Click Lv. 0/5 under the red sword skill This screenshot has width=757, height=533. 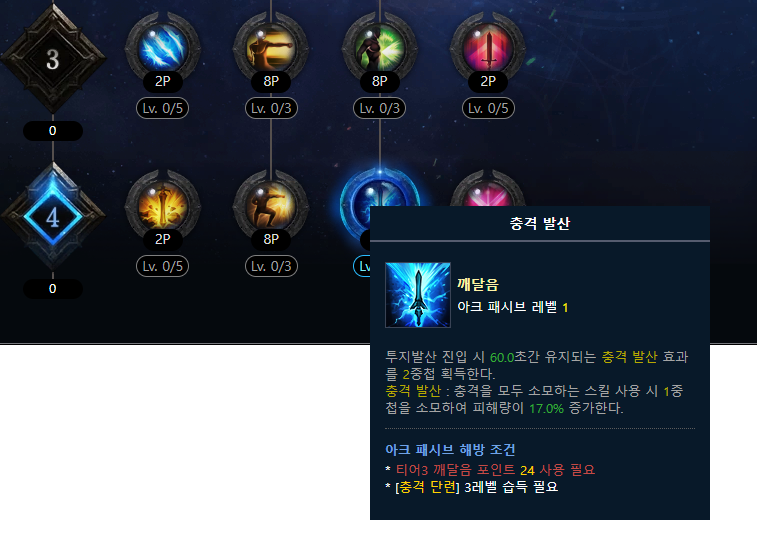click(488, 108)
